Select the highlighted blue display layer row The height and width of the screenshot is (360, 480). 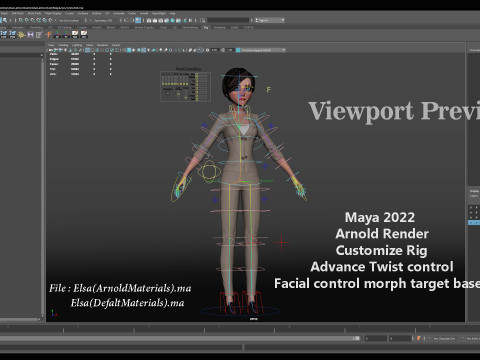[474, 222]
